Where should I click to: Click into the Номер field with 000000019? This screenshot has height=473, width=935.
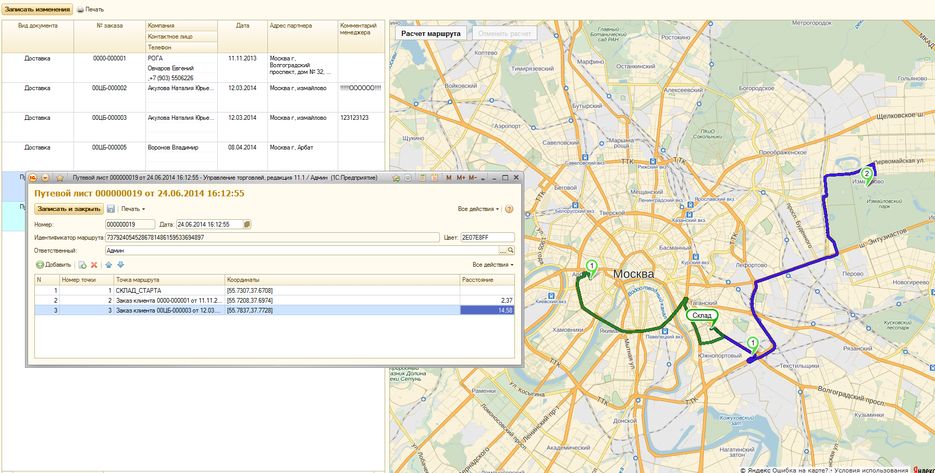[x=130, y=224]
